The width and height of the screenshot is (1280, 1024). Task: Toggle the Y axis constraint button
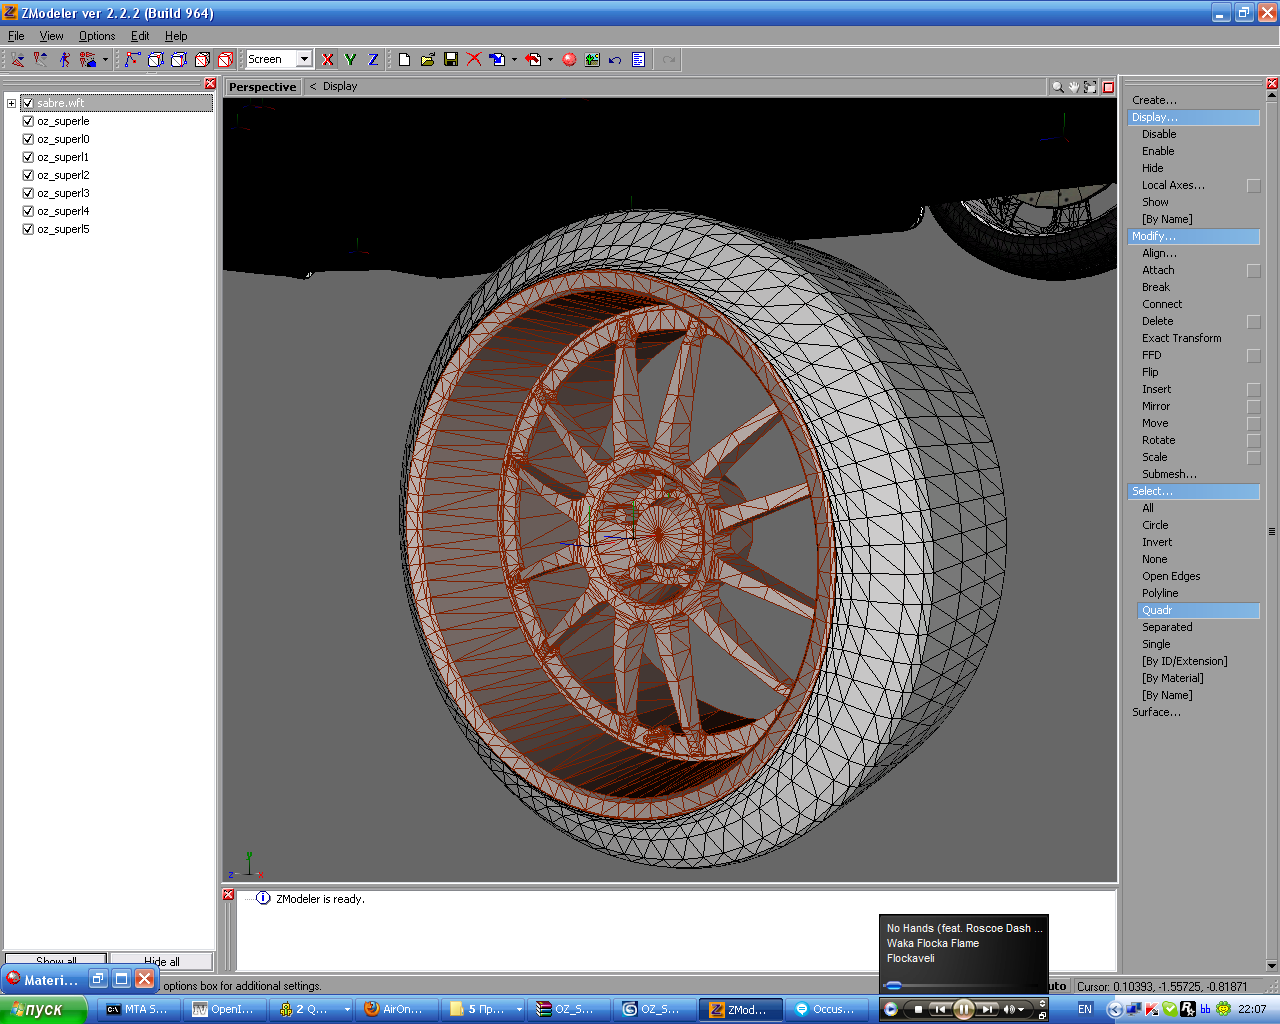[350, 60]
